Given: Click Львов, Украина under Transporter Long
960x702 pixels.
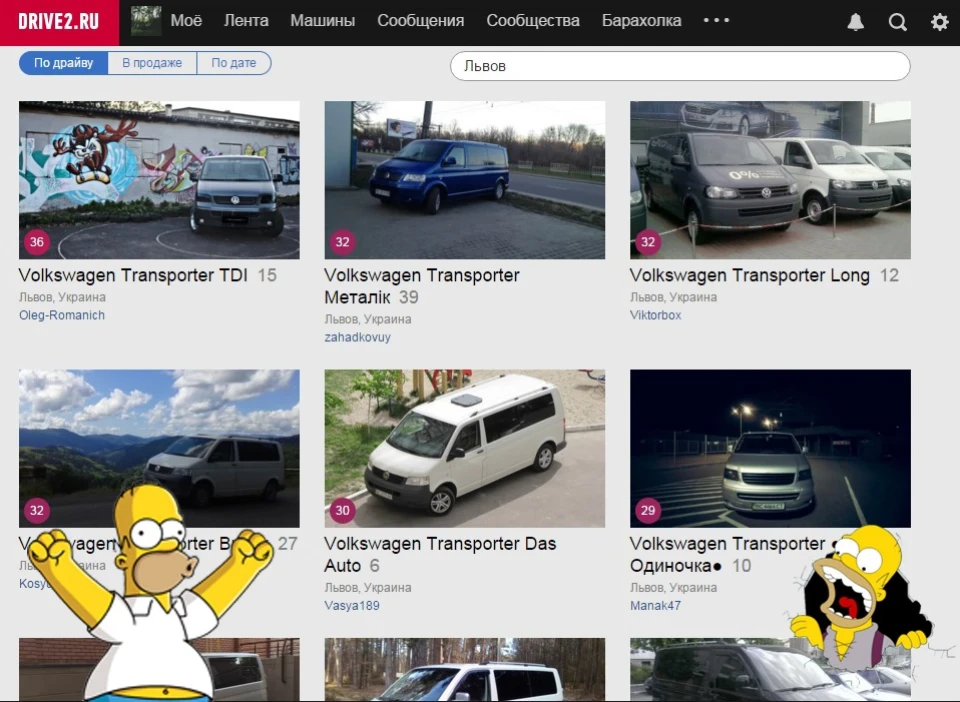Looking at the screenshot, I should [x=673, y=297].
